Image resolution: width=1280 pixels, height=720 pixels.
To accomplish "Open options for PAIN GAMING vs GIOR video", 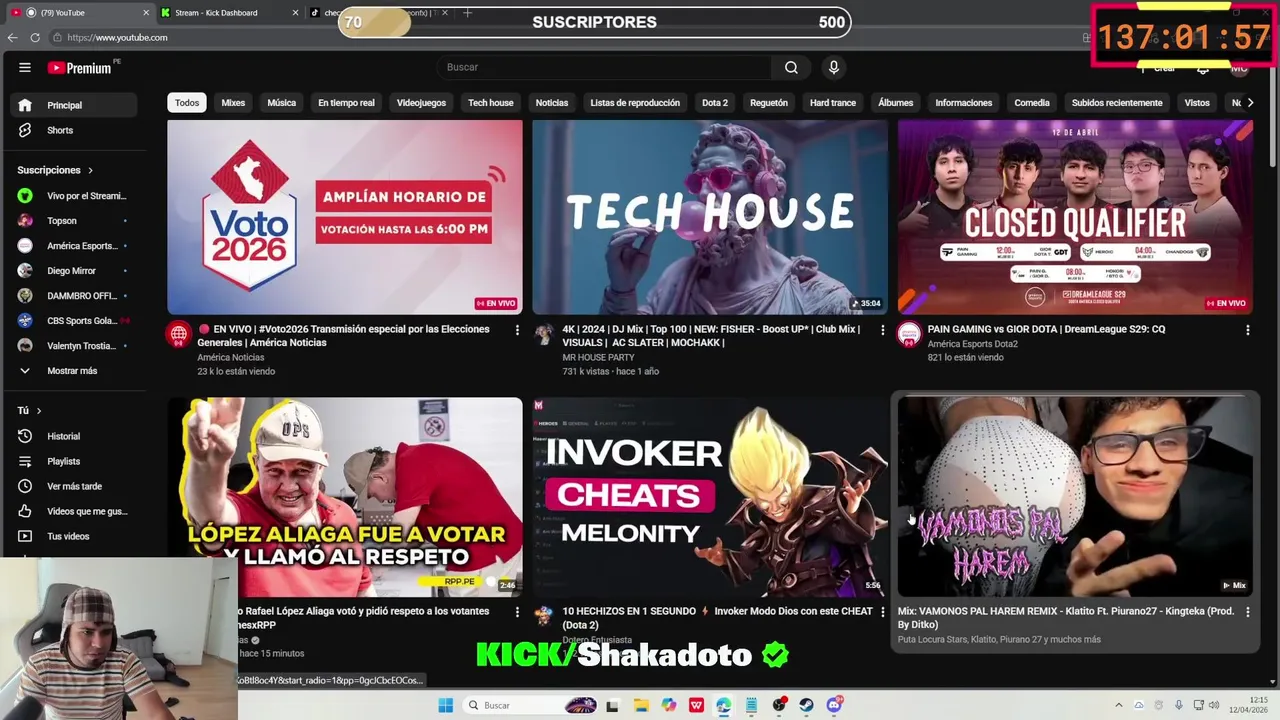I will coord(1247,330).
